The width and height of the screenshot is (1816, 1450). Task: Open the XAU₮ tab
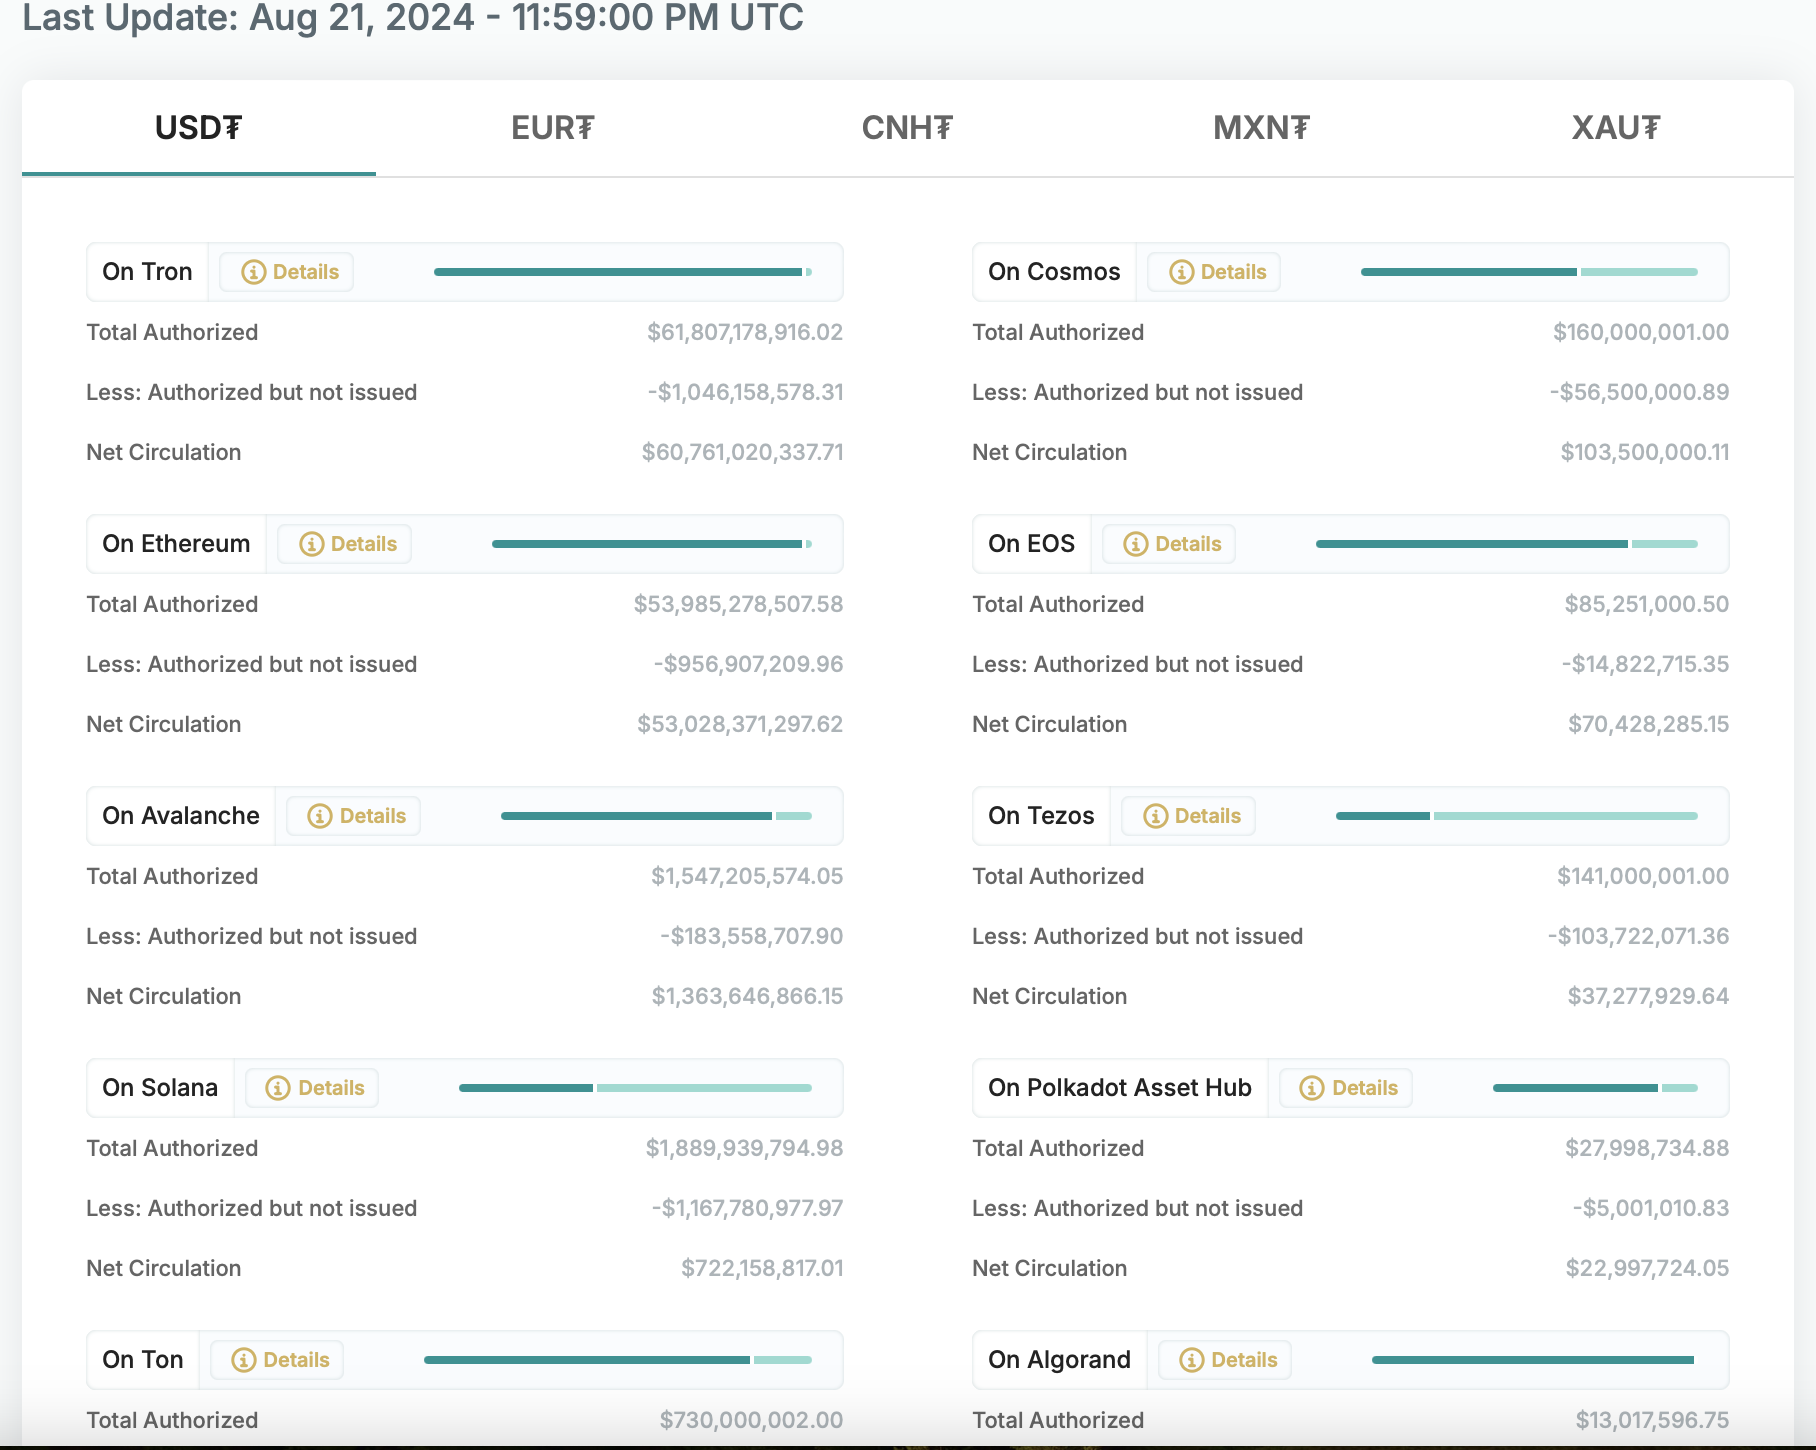pos(1616,128)
